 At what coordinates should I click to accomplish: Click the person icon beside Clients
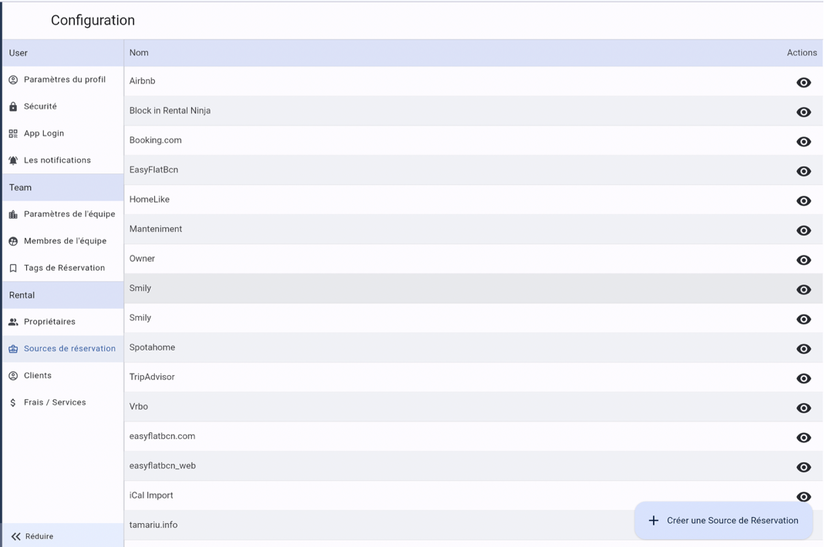[13, 376]
